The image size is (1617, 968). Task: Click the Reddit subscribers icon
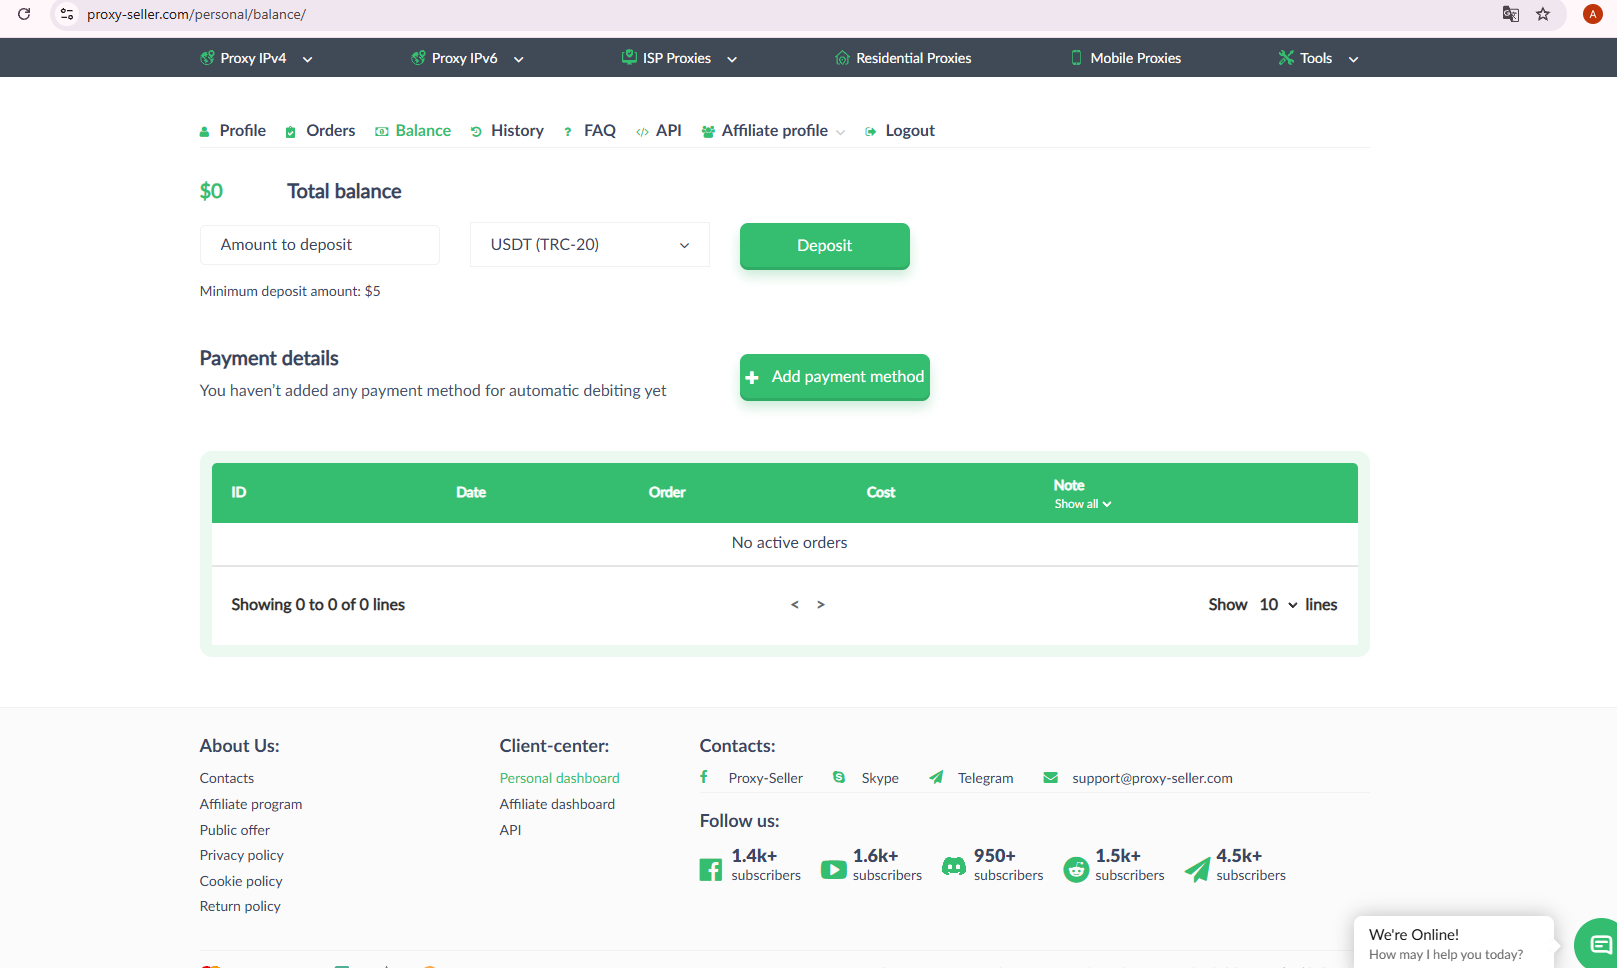coord(1076,869)
